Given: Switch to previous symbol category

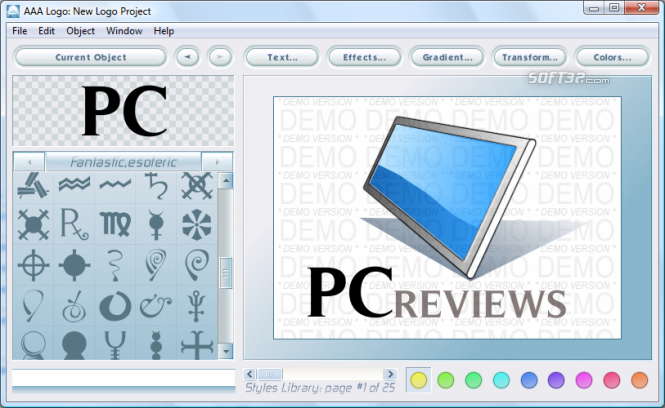Looking at the screenshot, I should [x=29, y=162].
